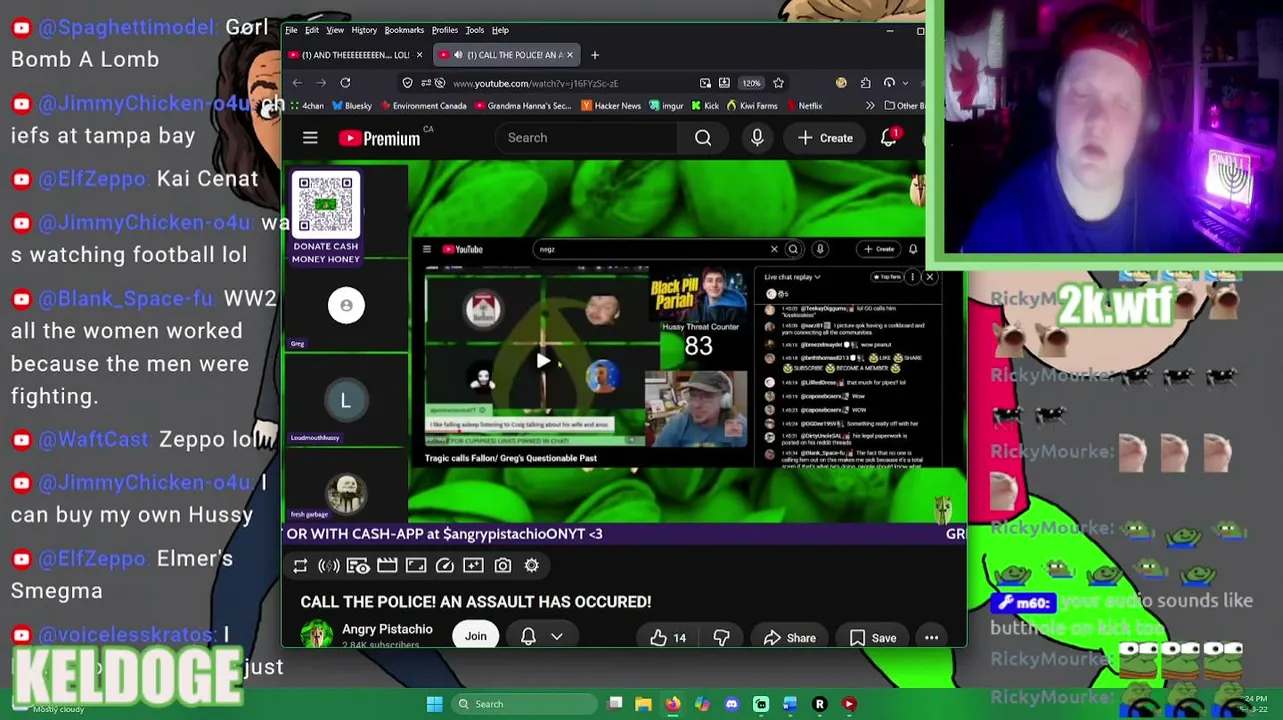Image resolution: width=1283 pixels, height=720 pixels.
Task: Click the Create button
Action: click(x=826, y=138)
